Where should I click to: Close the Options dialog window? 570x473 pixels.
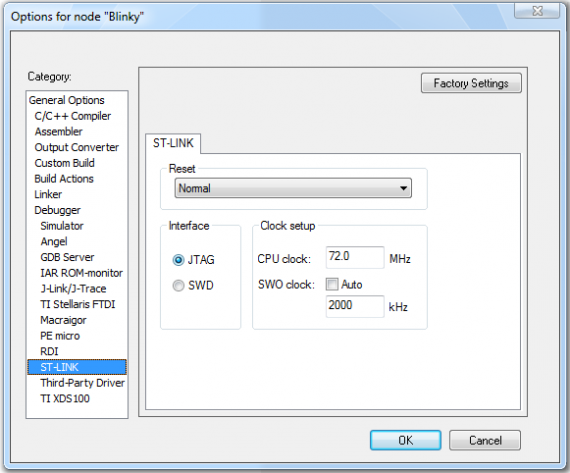537,11
